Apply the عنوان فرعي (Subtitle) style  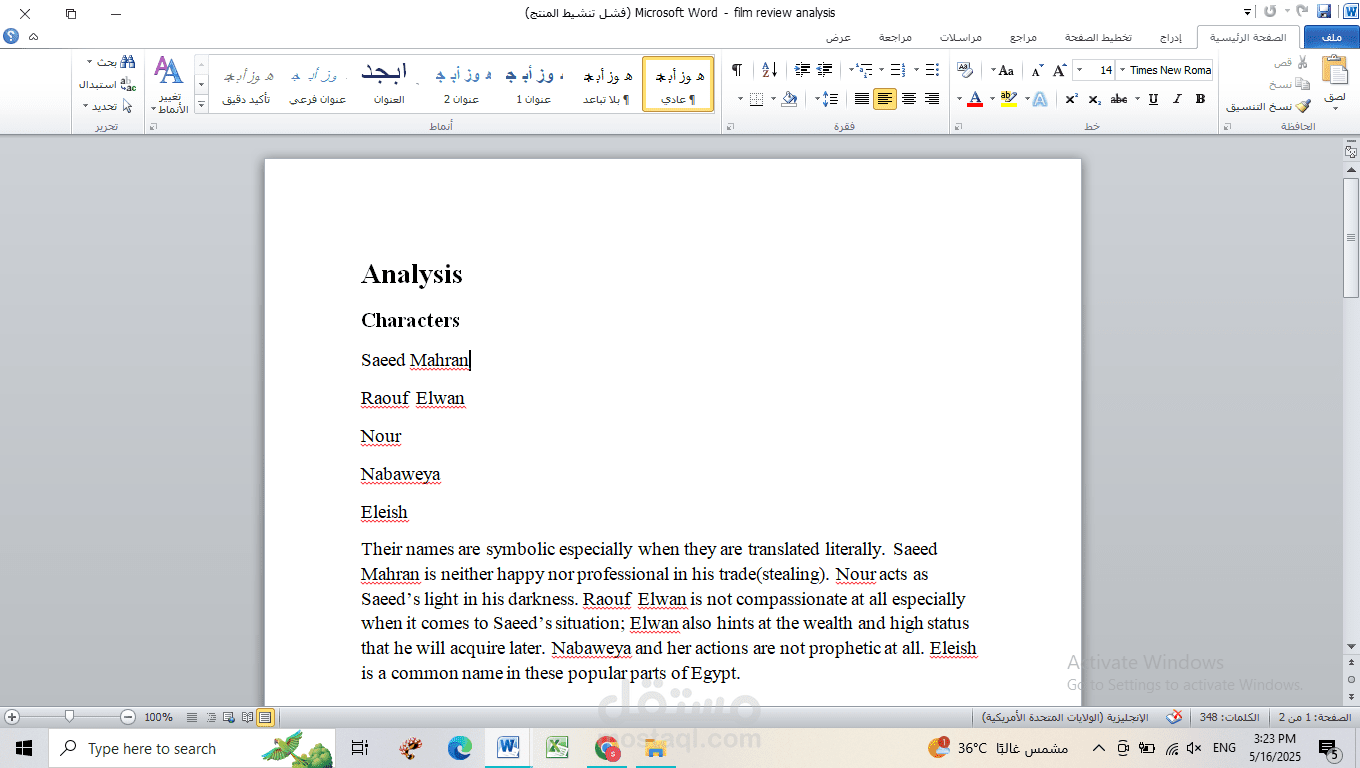pos(317,84)
